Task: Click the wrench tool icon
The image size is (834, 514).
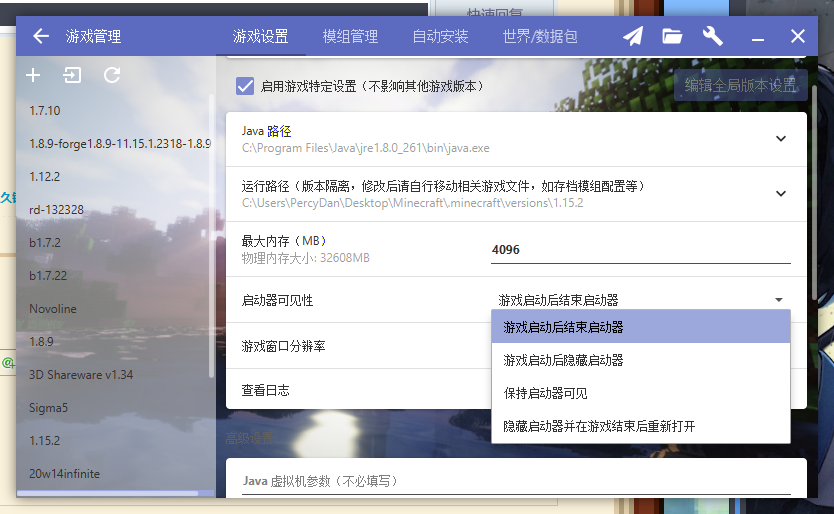Action: (x=713, y=36)
